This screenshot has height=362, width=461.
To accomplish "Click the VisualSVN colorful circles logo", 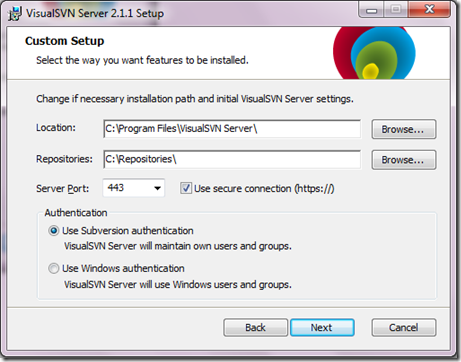I will coord(374,53).
